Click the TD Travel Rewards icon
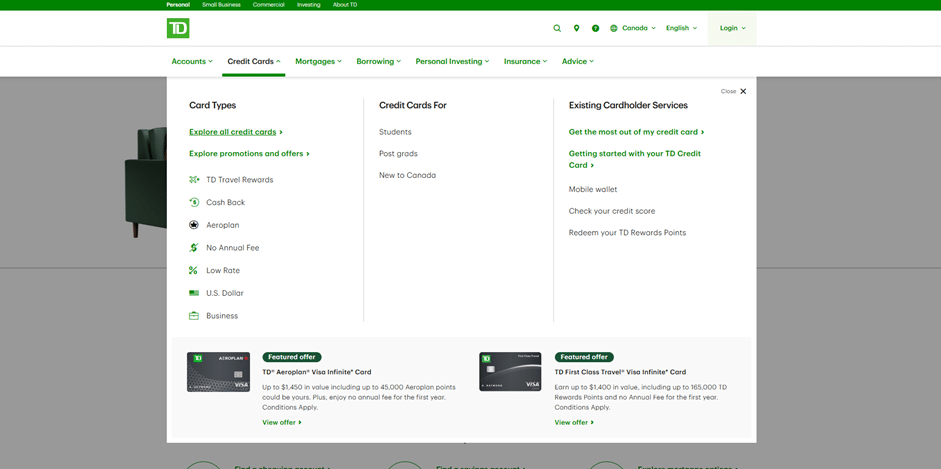Image resolution: width=941 pixels, height=469 pixels. click(194, 180)
